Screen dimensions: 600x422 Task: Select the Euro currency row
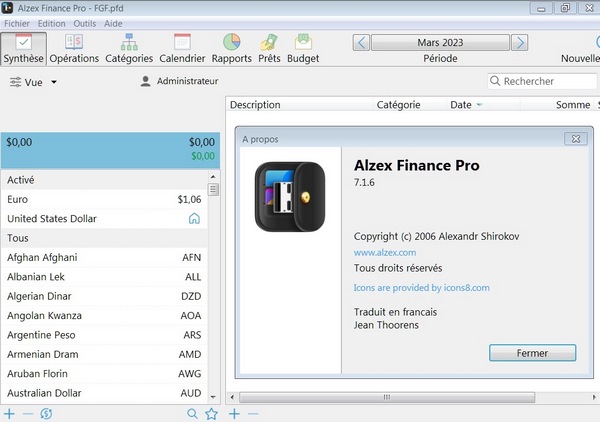104,199
